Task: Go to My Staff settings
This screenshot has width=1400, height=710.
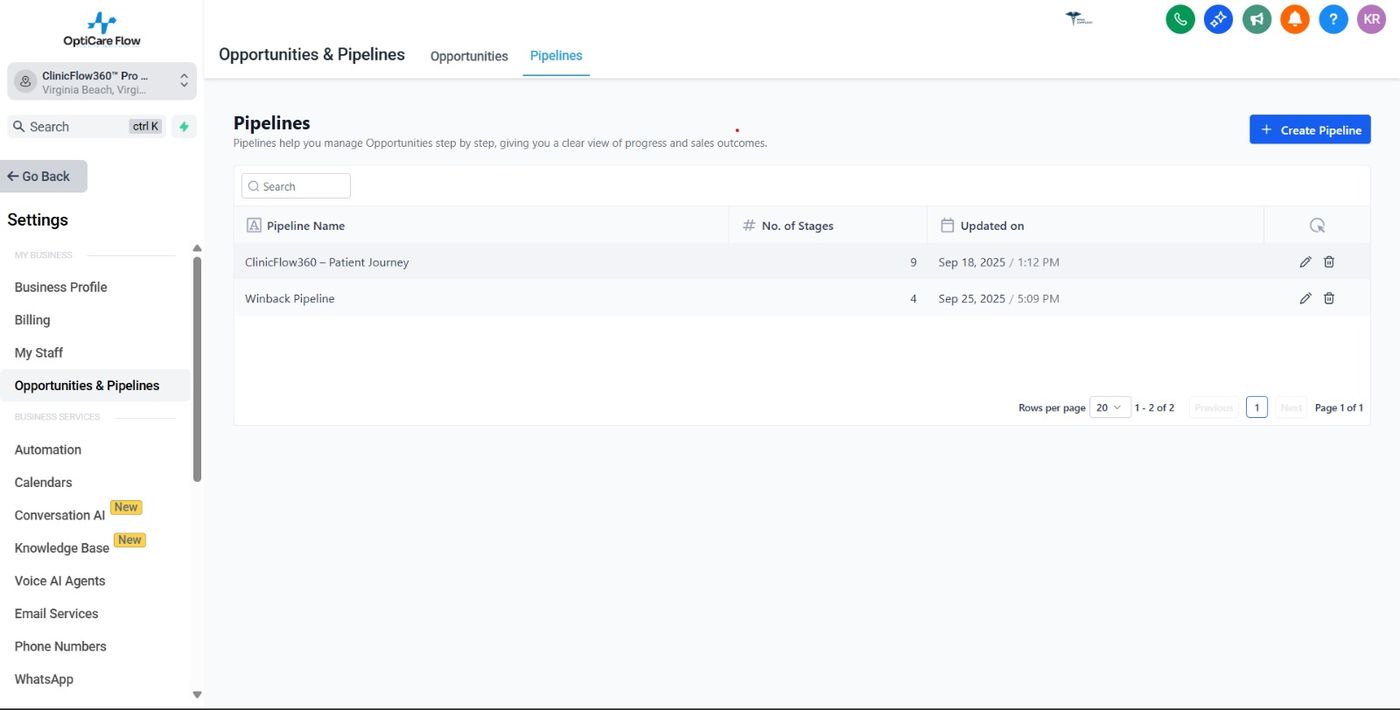Action: coord(39,353)
